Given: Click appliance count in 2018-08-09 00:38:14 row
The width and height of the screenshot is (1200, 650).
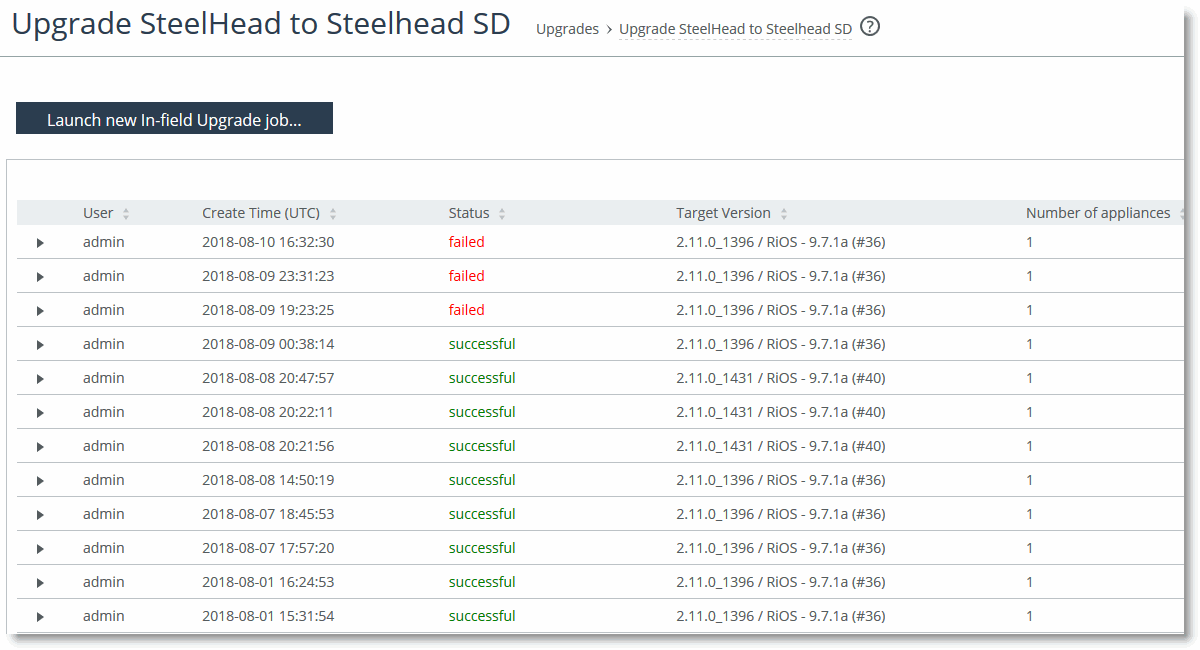Looking at the screenshot, I should [x=1030, y=344].
